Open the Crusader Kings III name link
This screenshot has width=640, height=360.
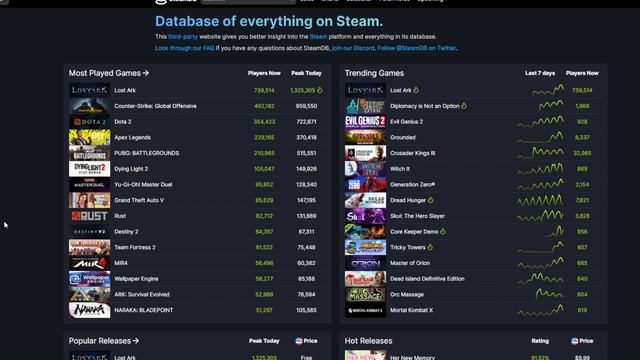click(413, 153)
